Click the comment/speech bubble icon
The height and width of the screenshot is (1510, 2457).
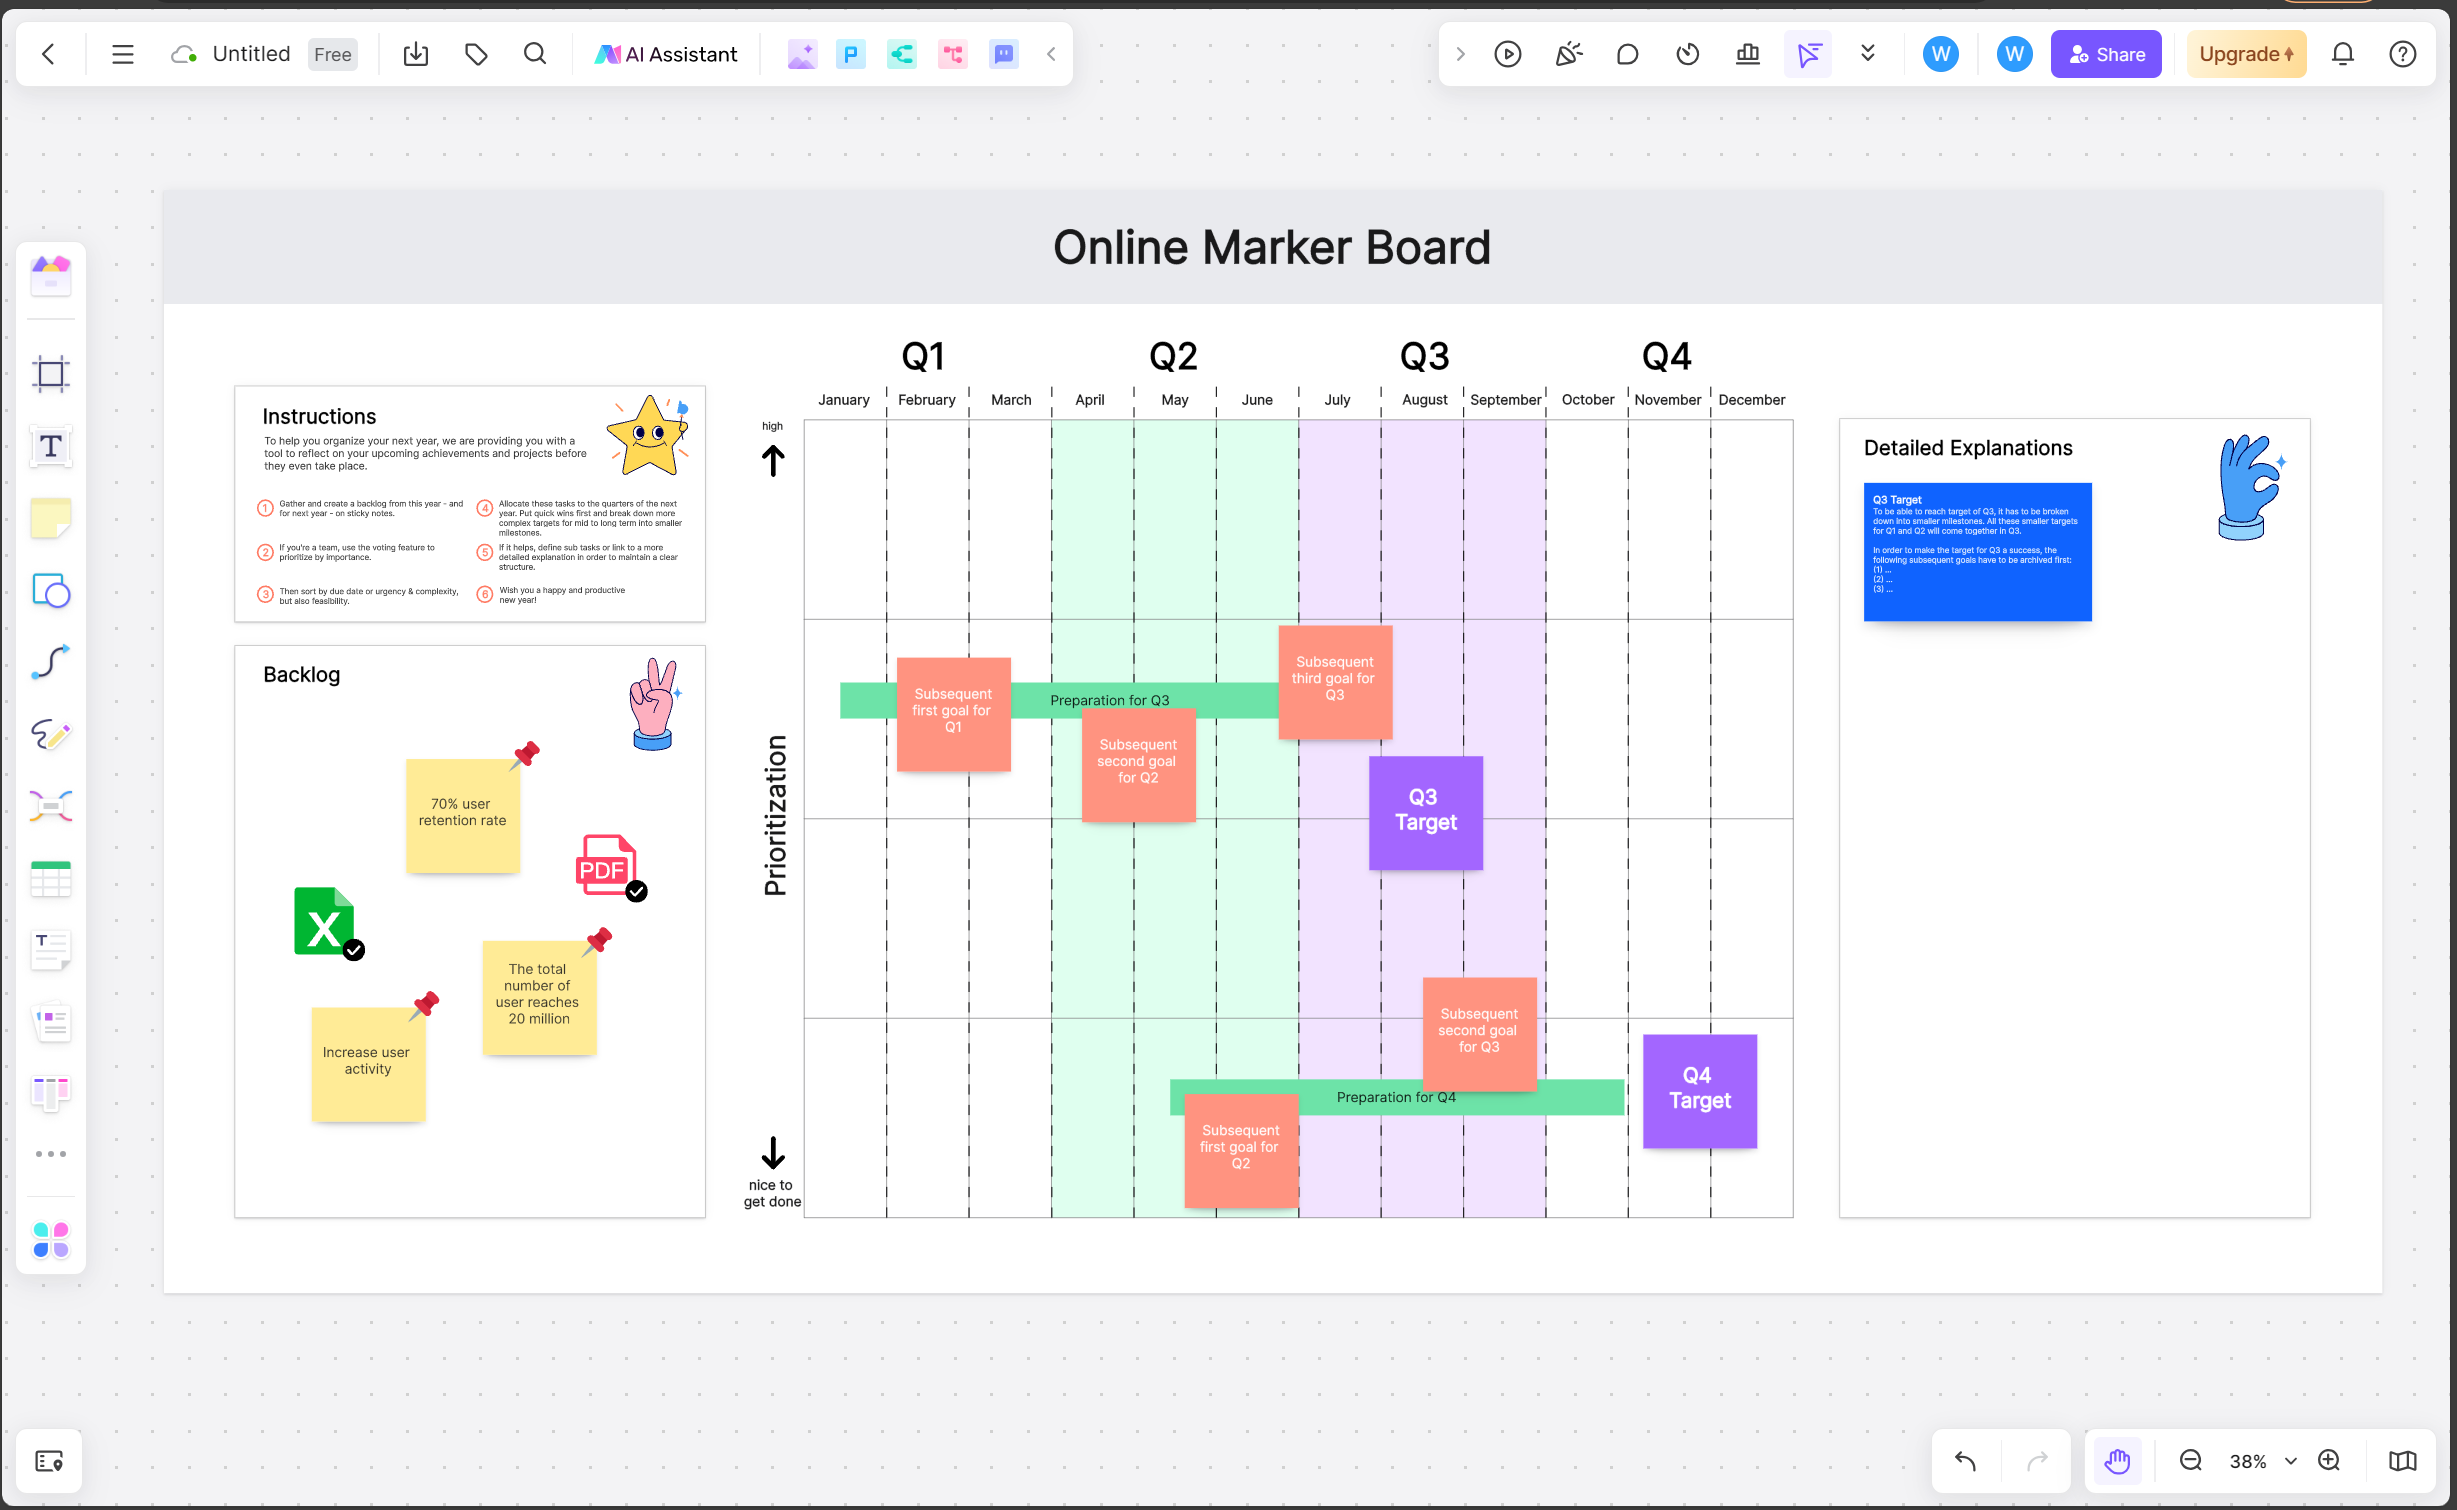(1627, 53)
